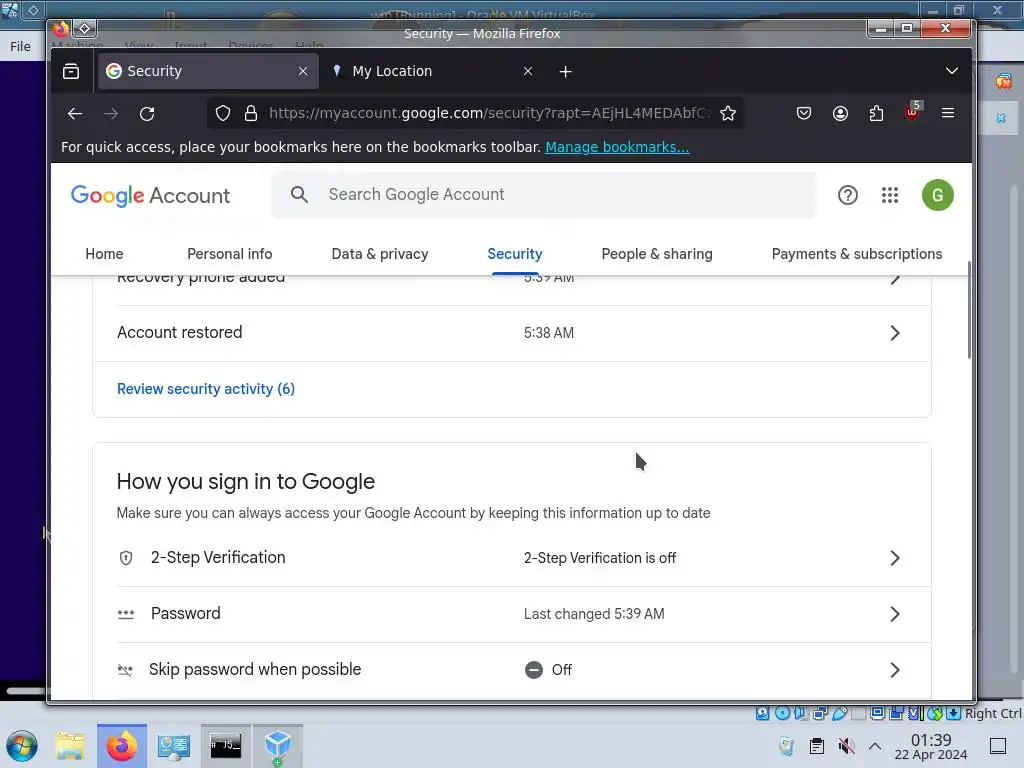Open Firefox account icon in toolbar
Image resolution: width=1024 pixels, height=768 pixels.
(840, 114)
